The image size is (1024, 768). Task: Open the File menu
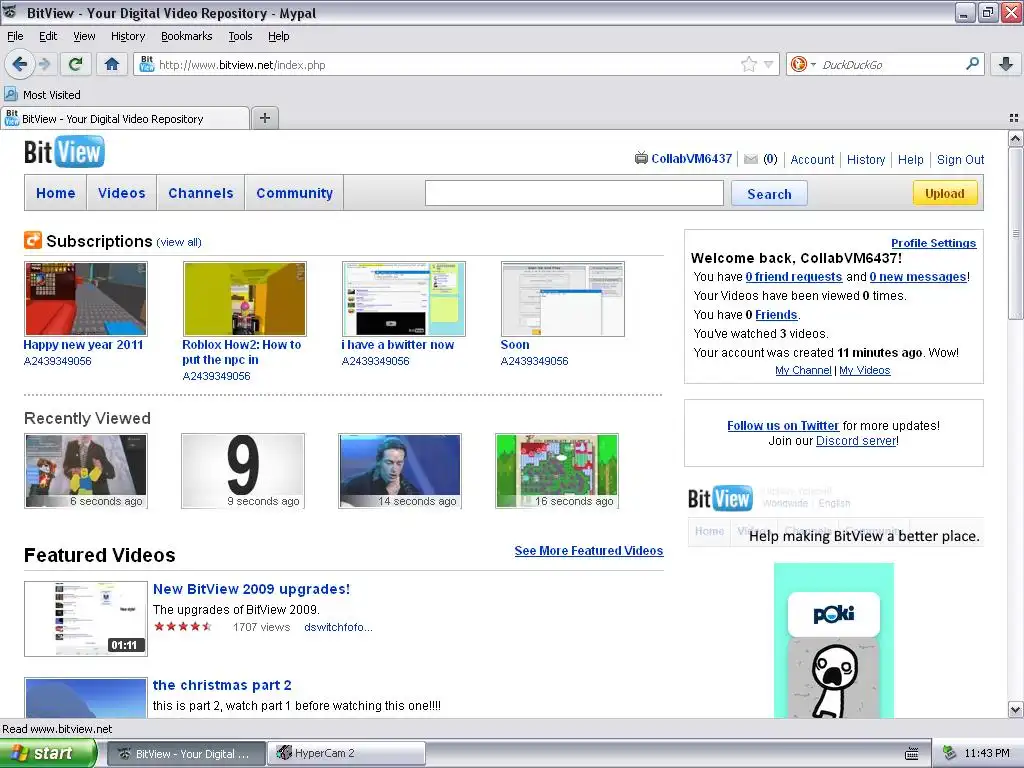coord(15,36)
